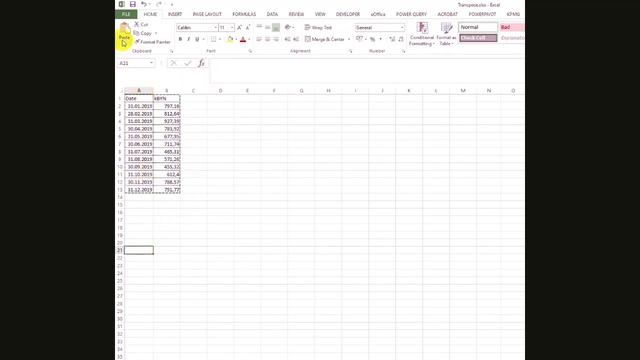
Task: Click the Name Box showing A21
Action: pos(133,63)
